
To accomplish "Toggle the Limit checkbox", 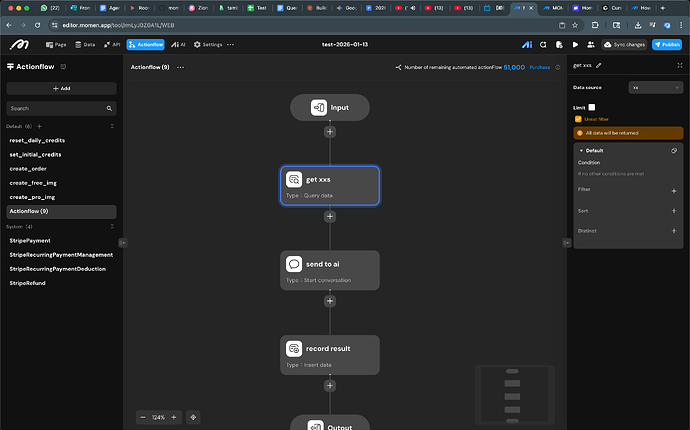I will point(592,107).
